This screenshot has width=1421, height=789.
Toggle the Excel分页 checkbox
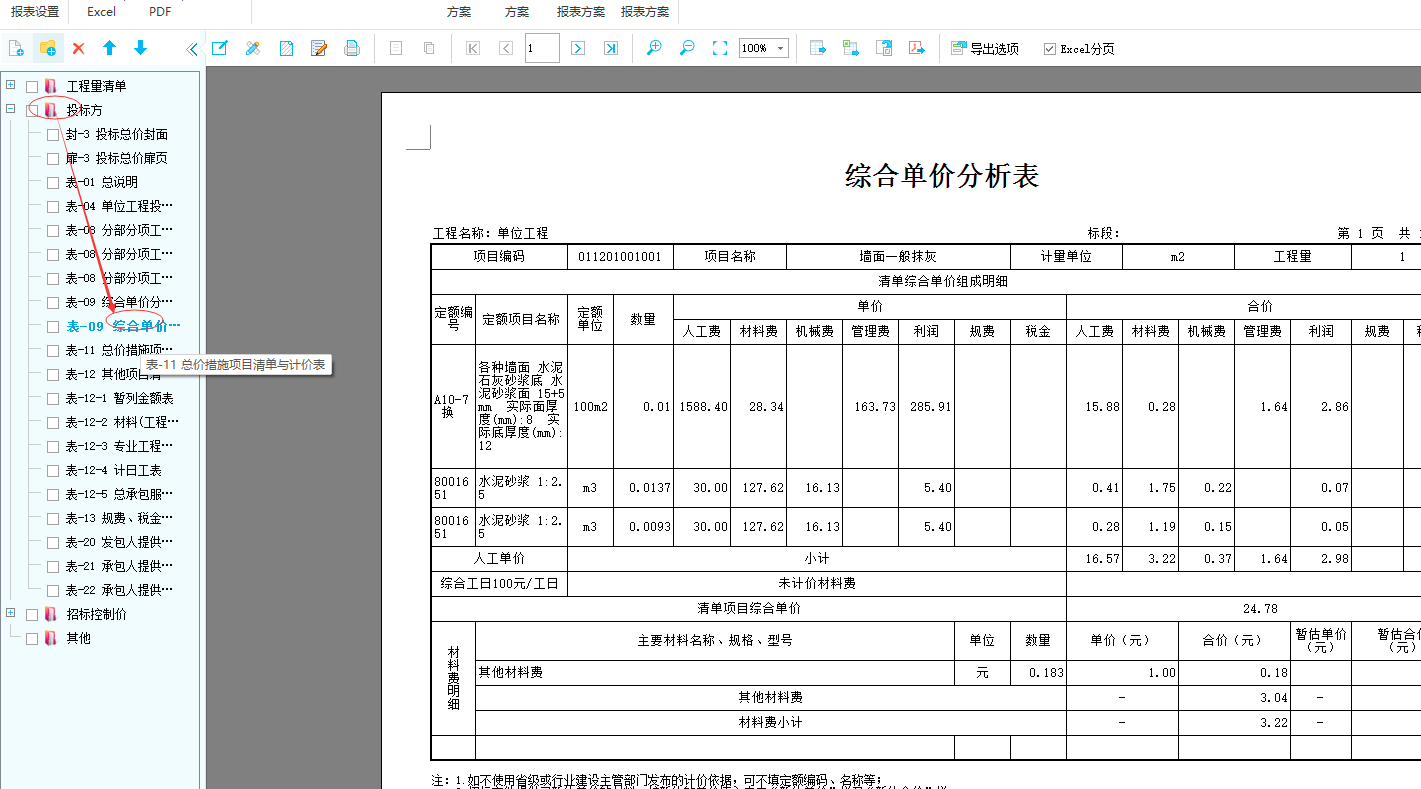[1049, 49]
